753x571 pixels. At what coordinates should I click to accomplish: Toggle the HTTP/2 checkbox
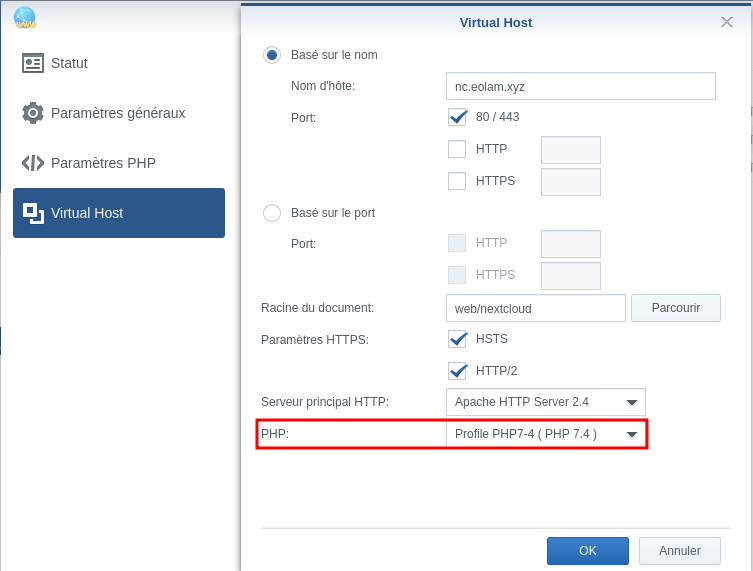(457, 371)
